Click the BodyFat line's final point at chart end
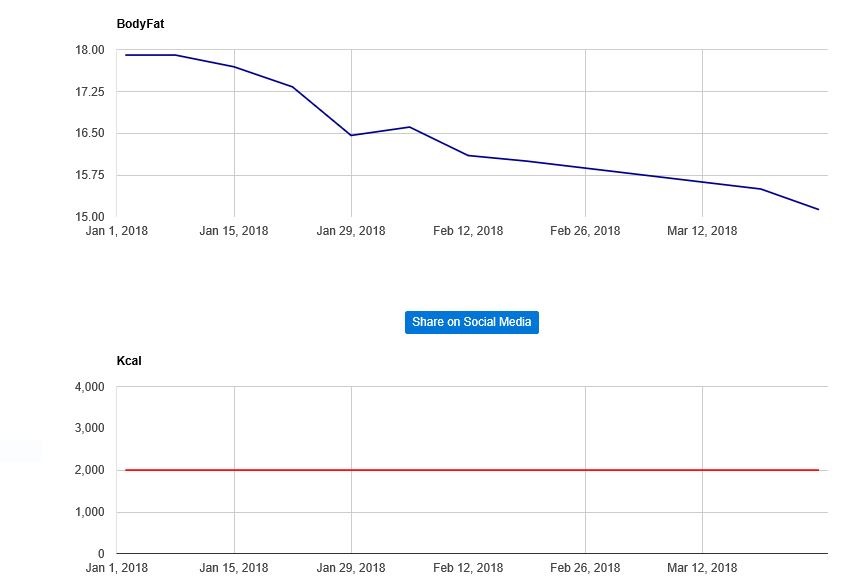Image resolution: width=860 pixels, height=587 pixels. tap(818, 209)
